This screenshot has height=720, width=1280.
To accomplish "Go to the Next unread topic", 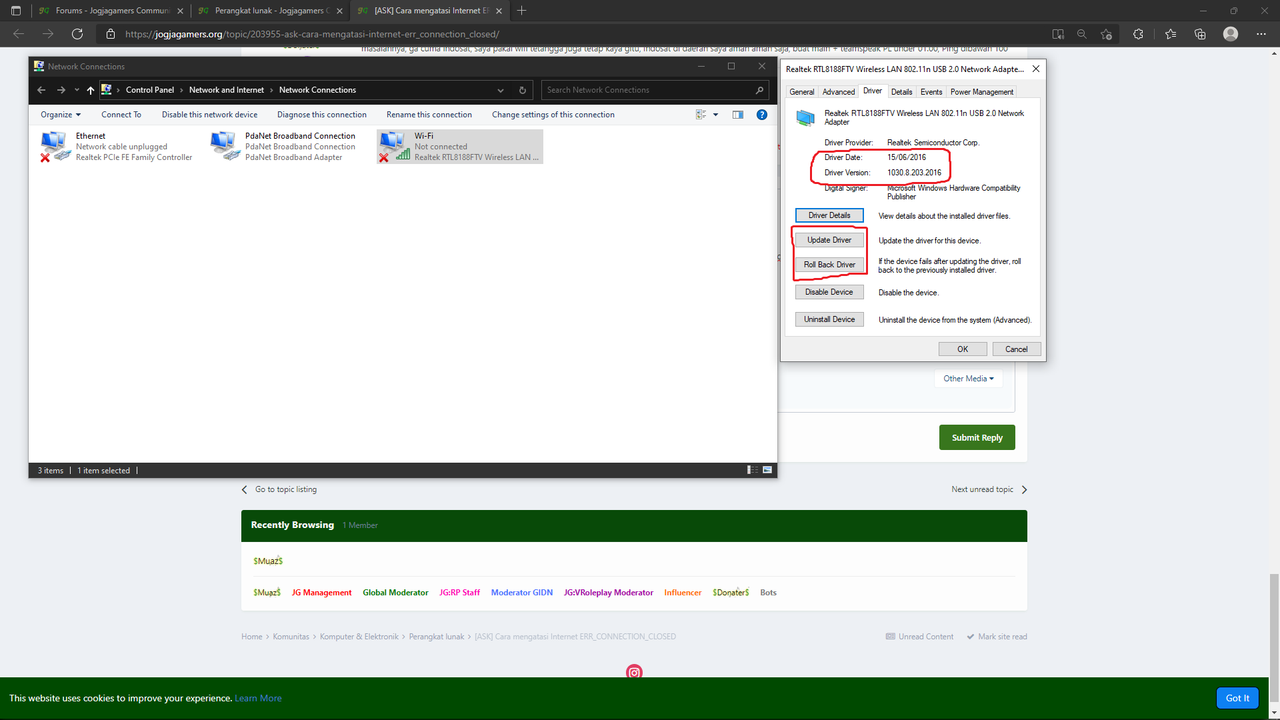I will (990, 490).
